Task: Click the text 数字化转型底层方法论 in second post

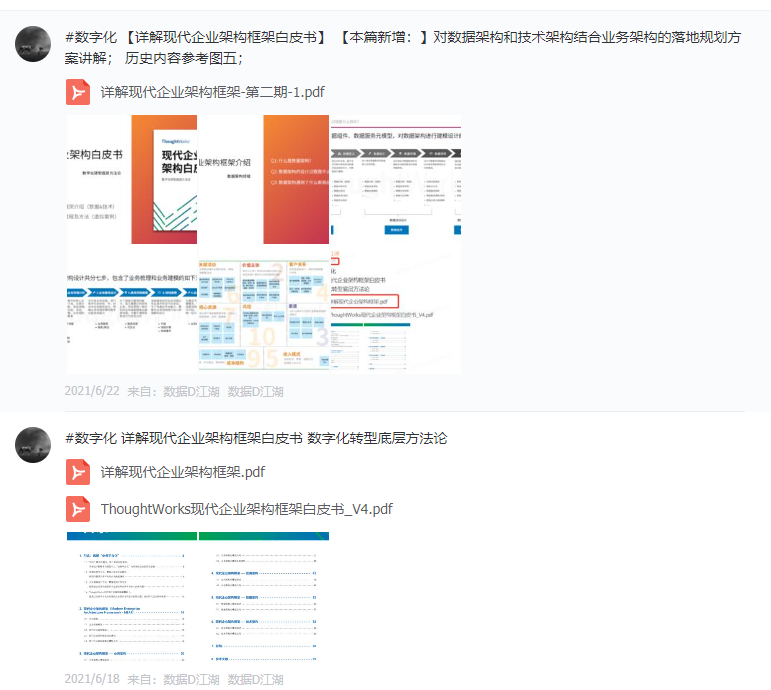Action: pyautogui.click(x=377, y=438)
